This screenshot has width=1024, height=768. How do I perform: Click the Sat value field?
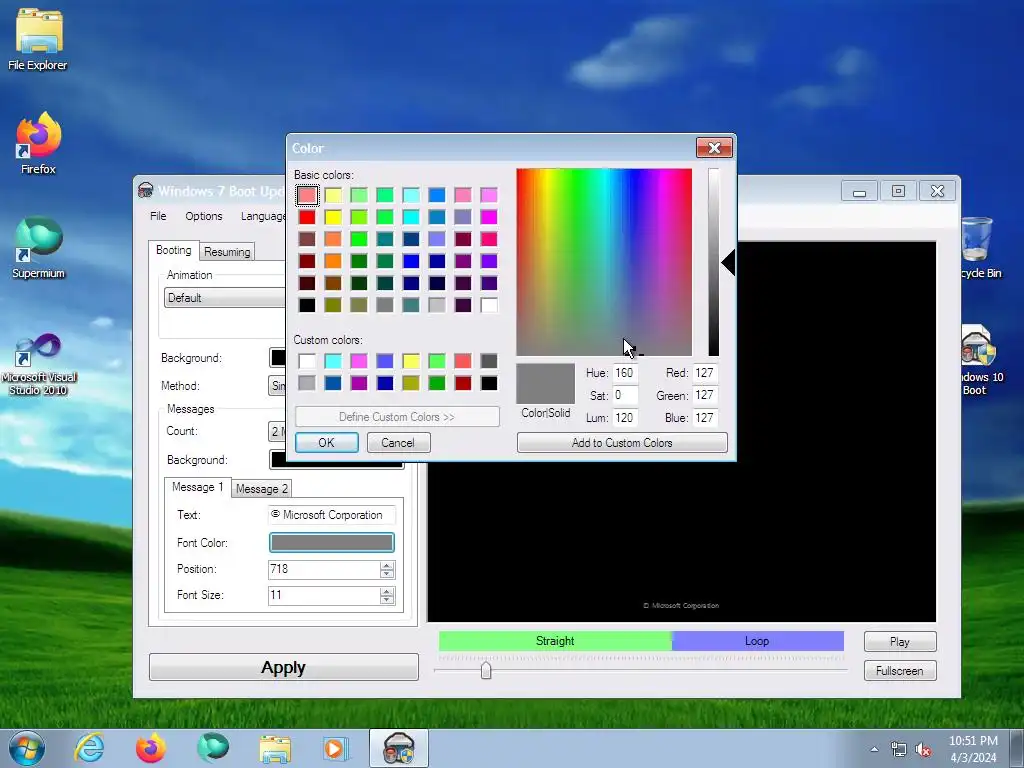(625, 395)
